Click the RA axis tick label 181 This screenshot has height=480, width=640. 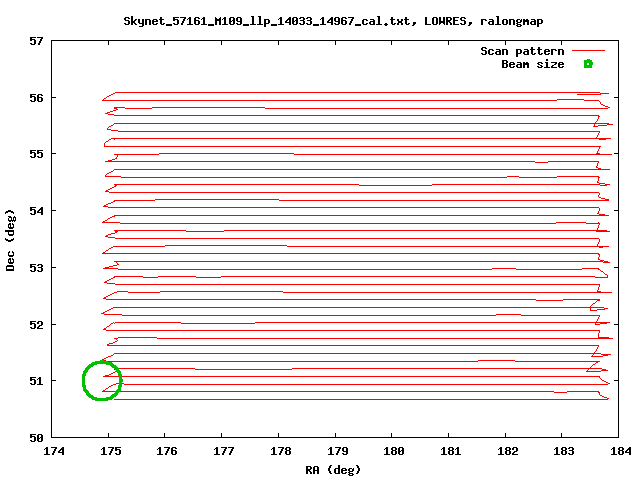[451, 451]
